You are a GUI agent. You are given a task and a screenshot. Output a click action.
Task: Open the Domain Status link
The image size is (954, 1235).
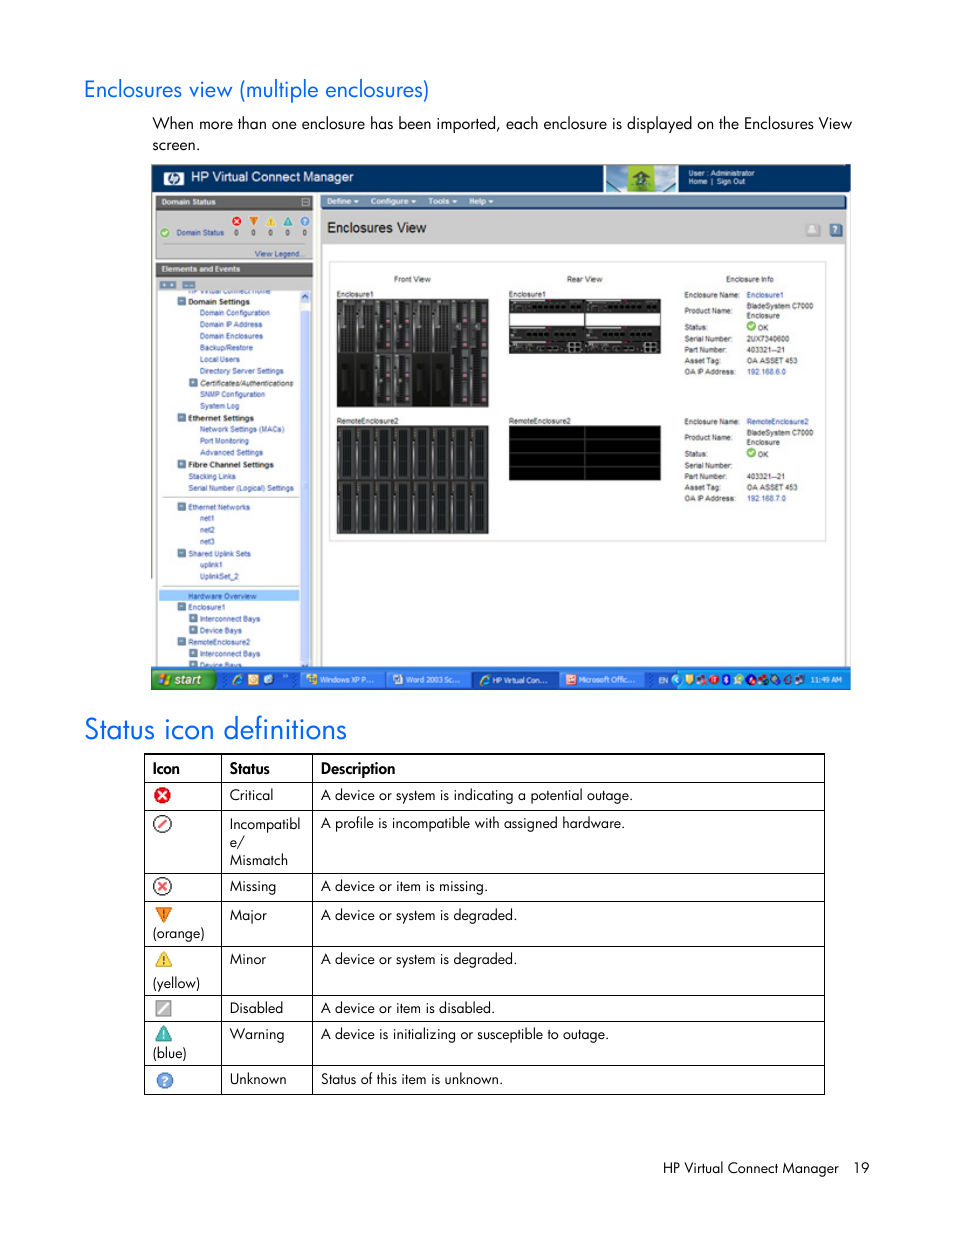[200, 233]
